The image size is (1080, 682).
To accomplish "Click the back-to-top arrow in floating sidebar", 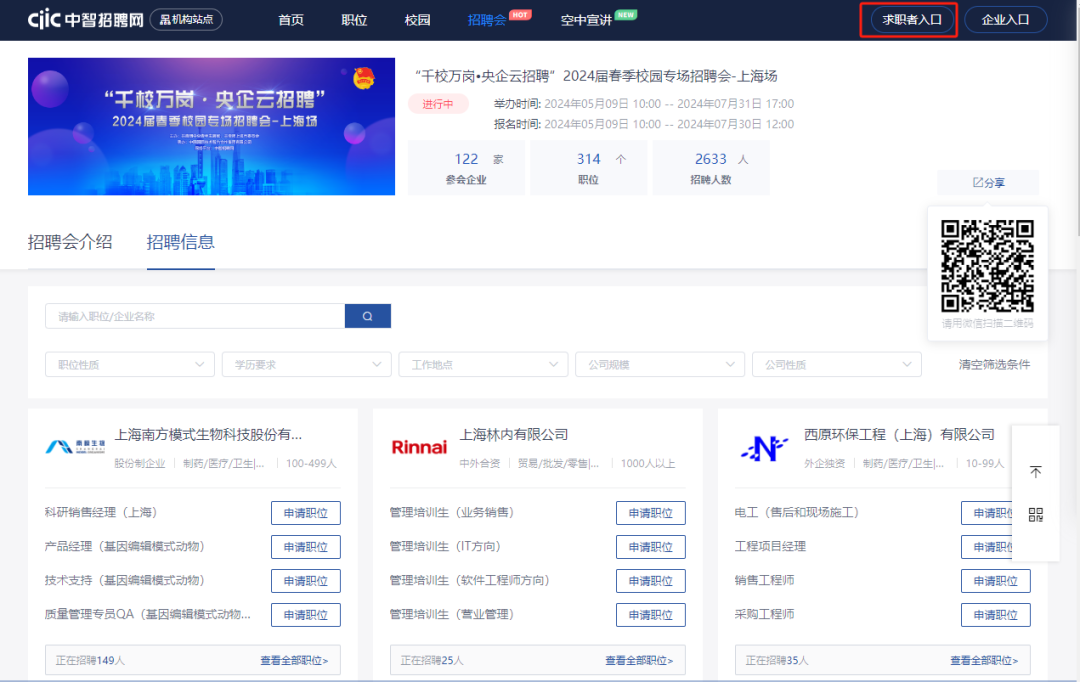I will point(1036,471).
